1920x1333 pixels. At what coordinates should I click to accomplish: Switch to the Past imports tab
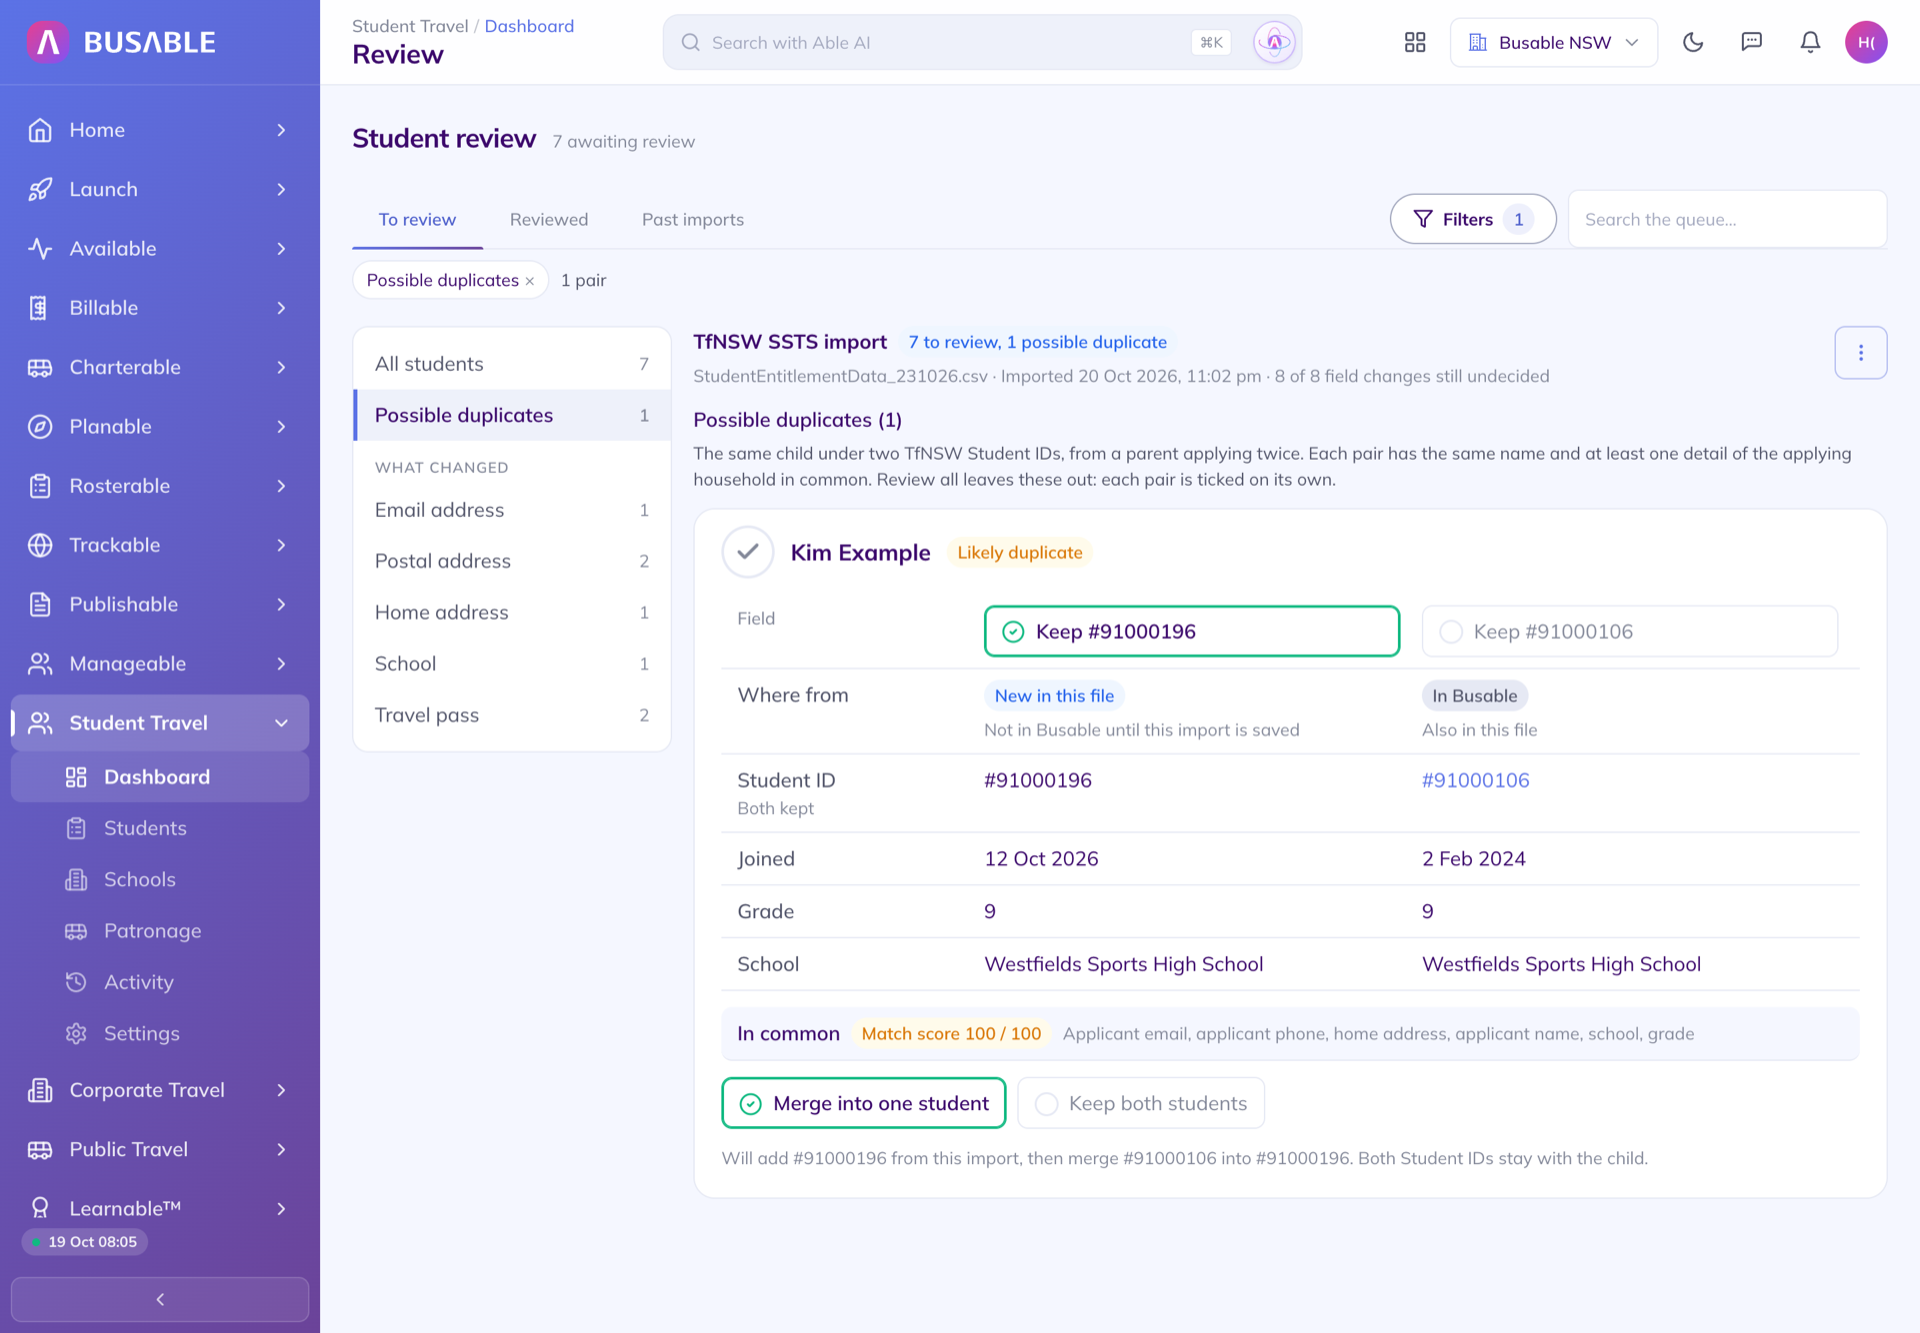tap(692, 219)
